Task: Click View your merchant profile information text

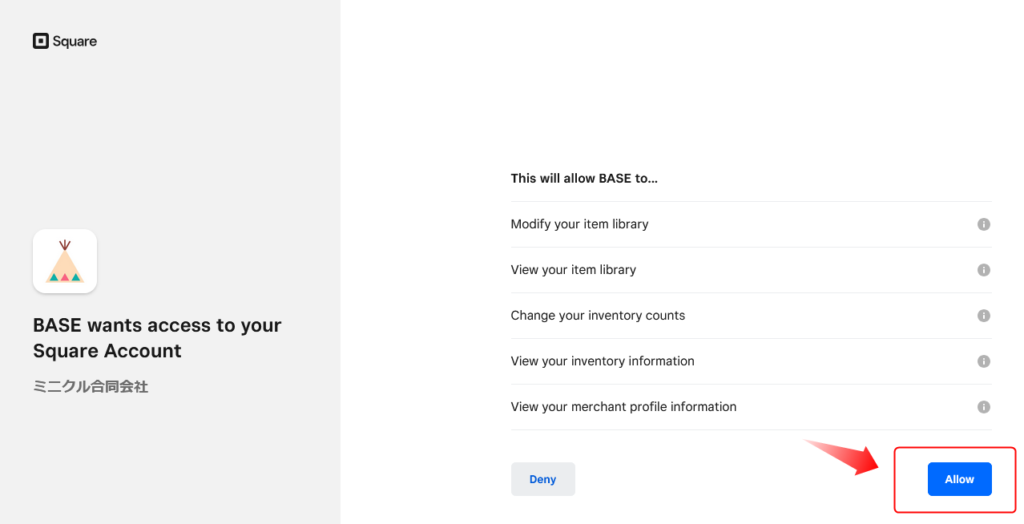Action: pos(623,407)
